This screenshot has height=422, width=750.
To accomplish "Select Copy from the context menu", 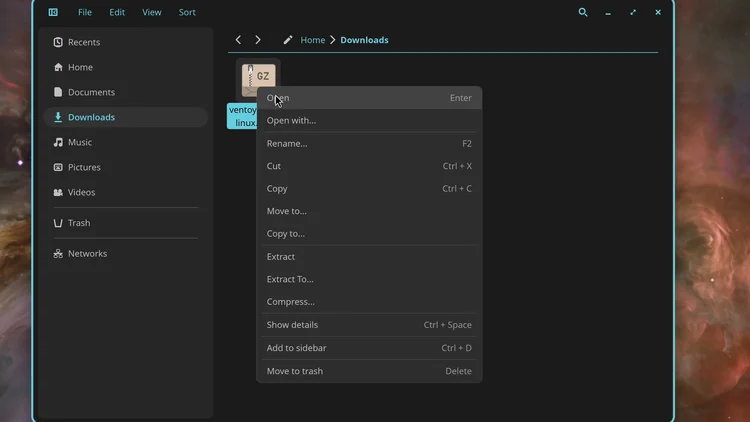I will (369, 189).
